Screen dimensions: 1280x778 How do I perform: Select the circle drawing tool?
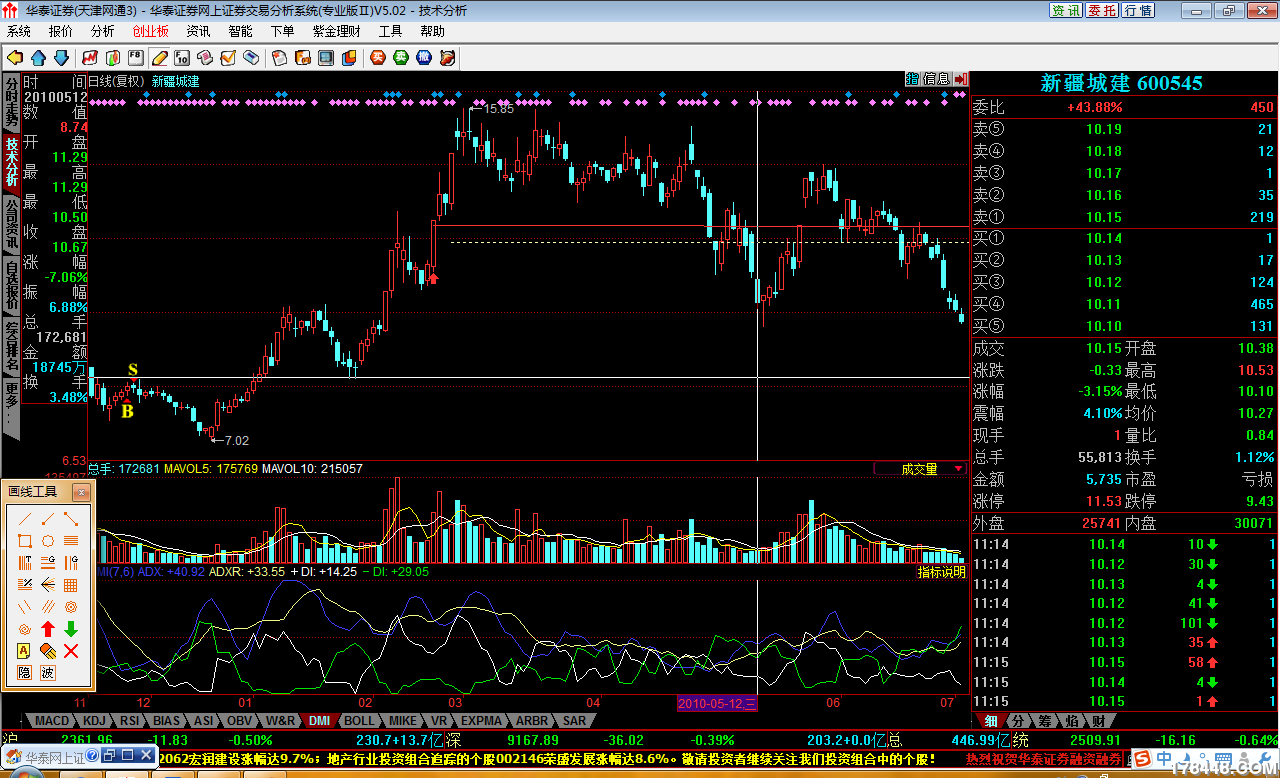pyautogui.click(x=48, y=541)
